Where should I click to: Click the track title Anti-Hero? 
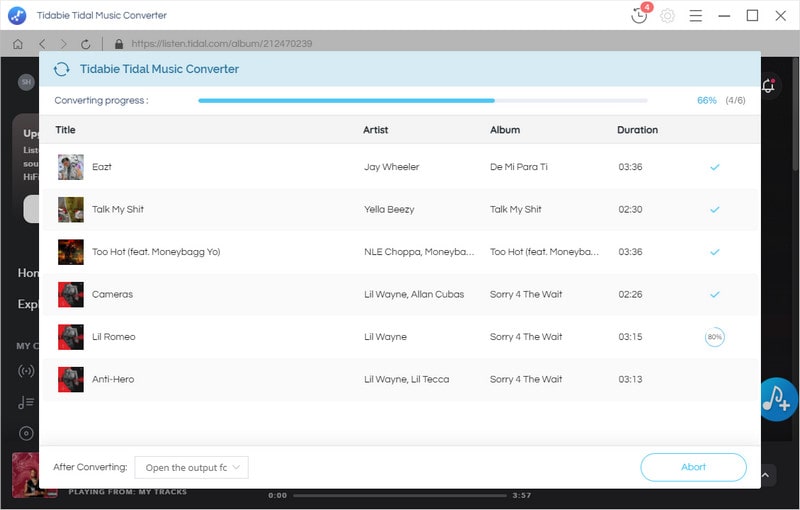113,379
